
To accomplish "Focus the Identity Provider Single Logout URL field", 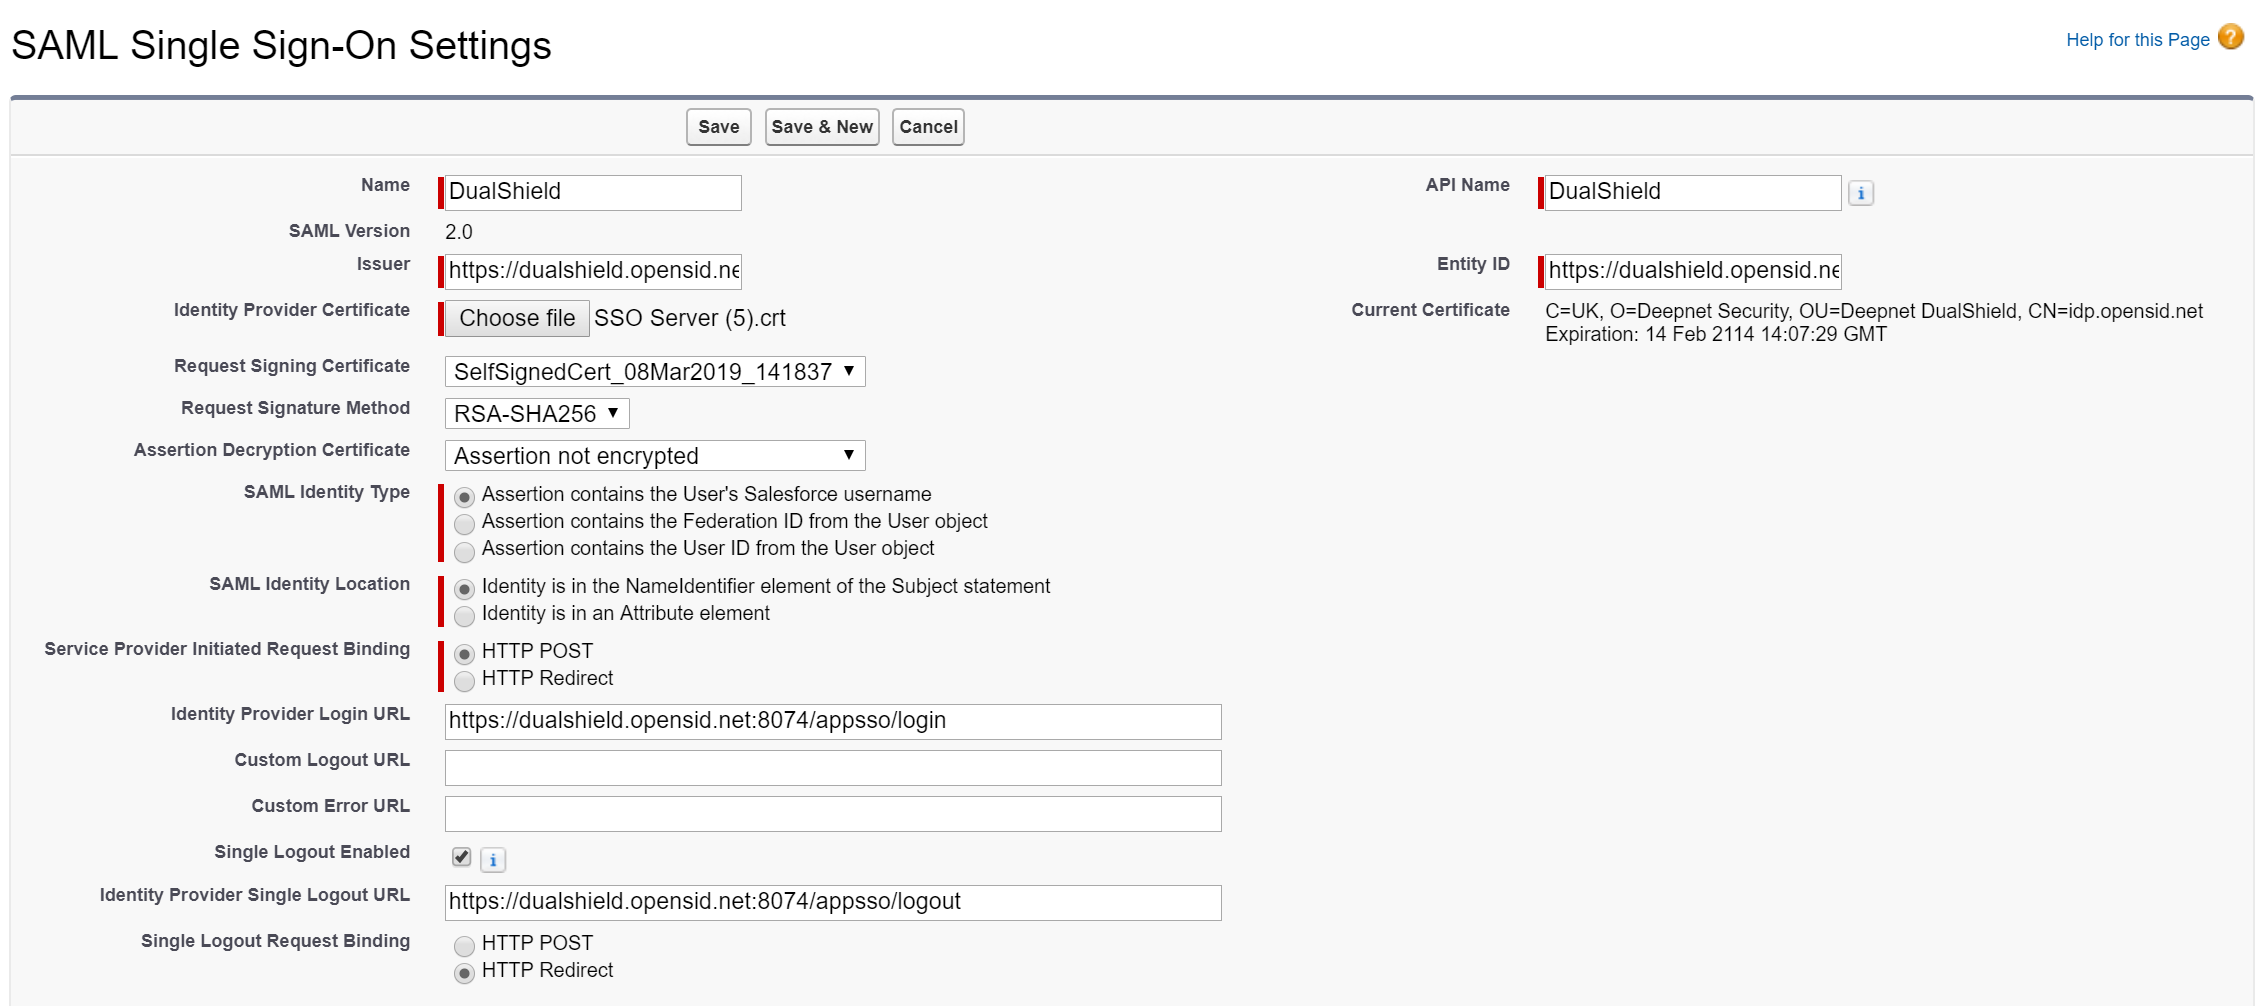I will [833, 903].
